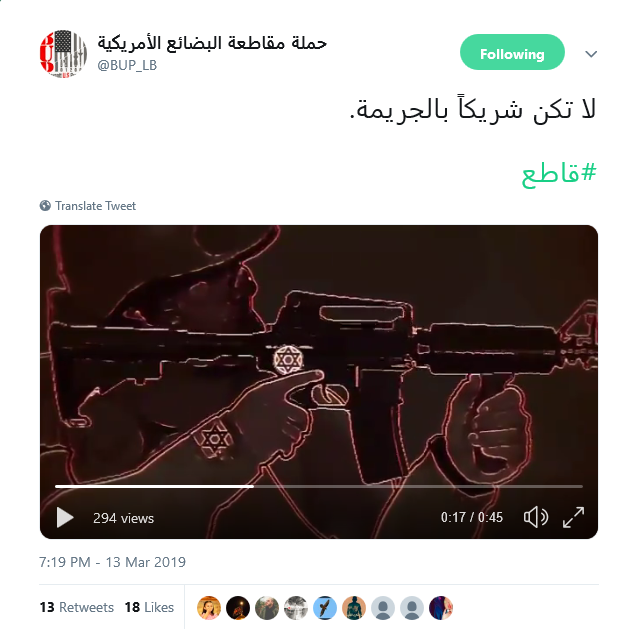Viewport: 636px width, 629px height.
Task: Open the tweet options chevron menu
Action: [591, 54]
